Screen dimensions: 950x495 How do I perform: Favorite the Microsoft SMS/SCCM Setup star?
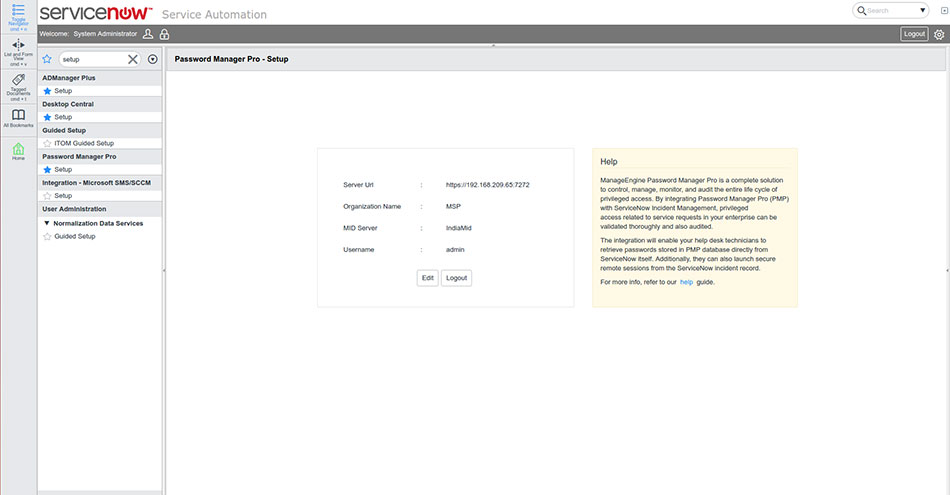tap(47, 196)
